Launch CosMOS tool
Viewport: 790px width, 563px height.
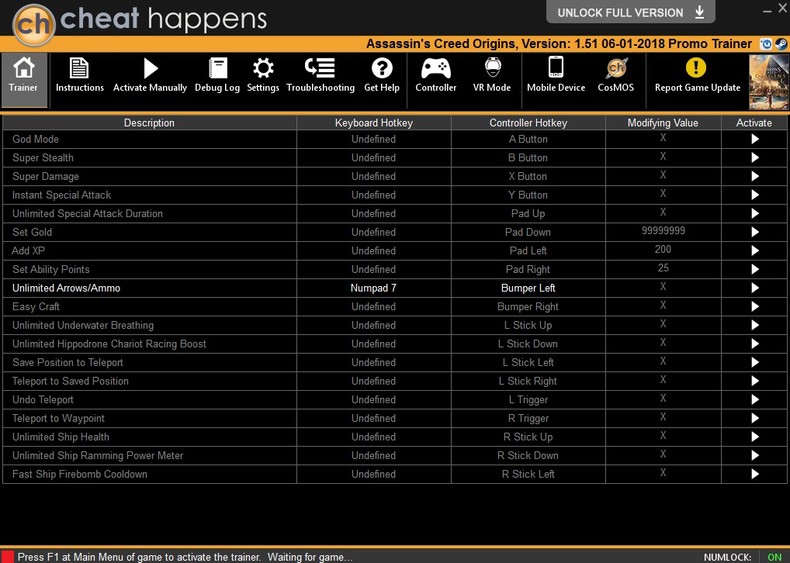(x=617, y=76)
